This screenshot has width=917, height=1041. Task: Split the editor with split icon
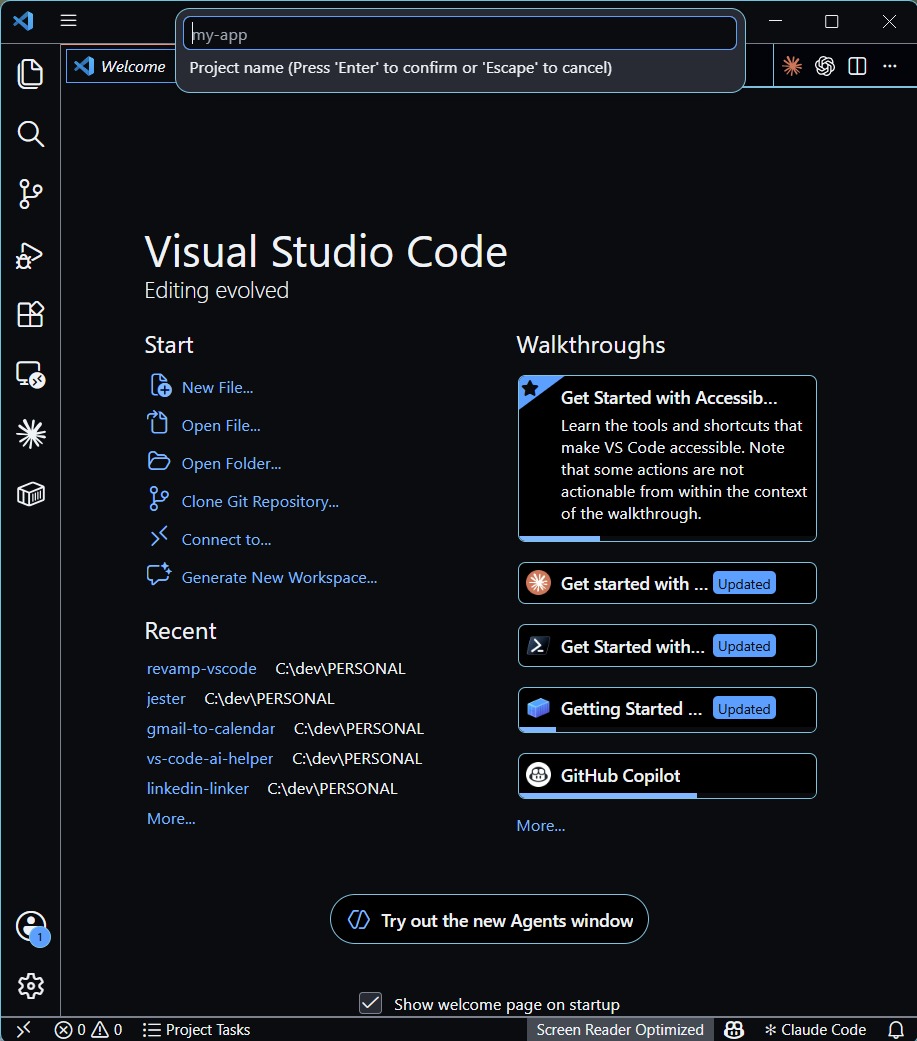pos(857,66)
